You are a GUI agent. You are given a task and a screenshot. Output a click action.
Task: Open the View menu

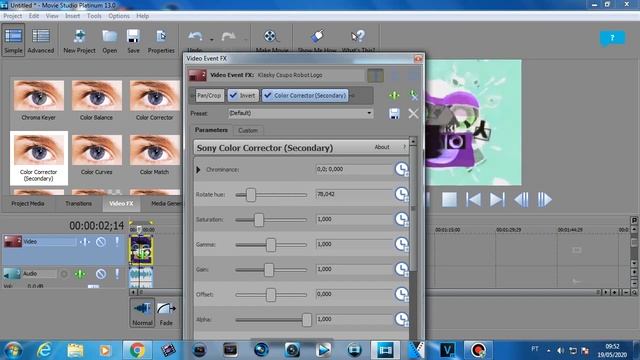pos(52,16)
